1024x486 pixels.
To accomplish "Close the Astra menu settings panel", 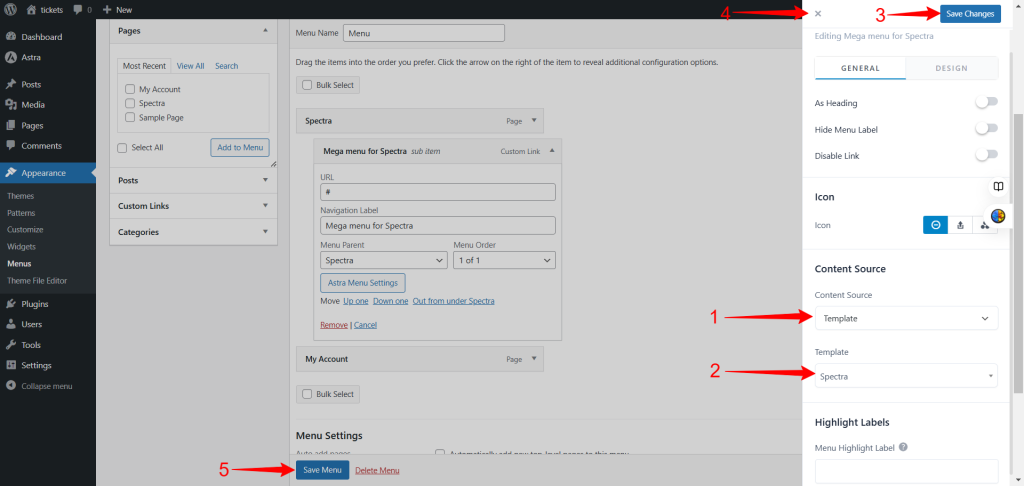I will (x=818, y=14).
